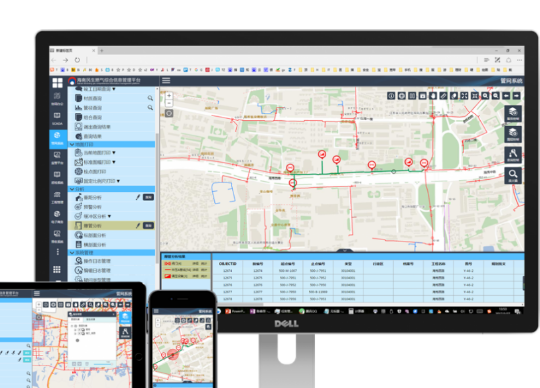
Task: Select 横剖面分析 in the analysis list
Action: point(112,245)
